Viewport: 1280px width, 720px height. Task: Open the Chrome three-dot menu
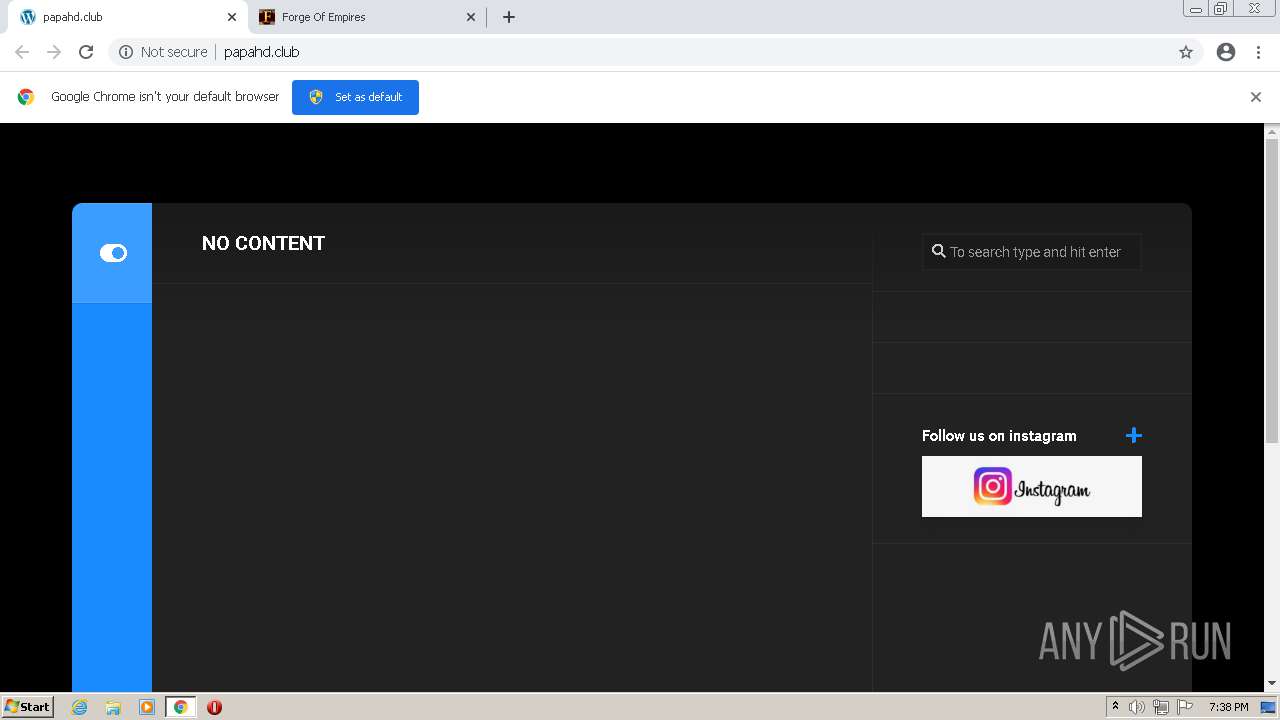[1258, 52]
